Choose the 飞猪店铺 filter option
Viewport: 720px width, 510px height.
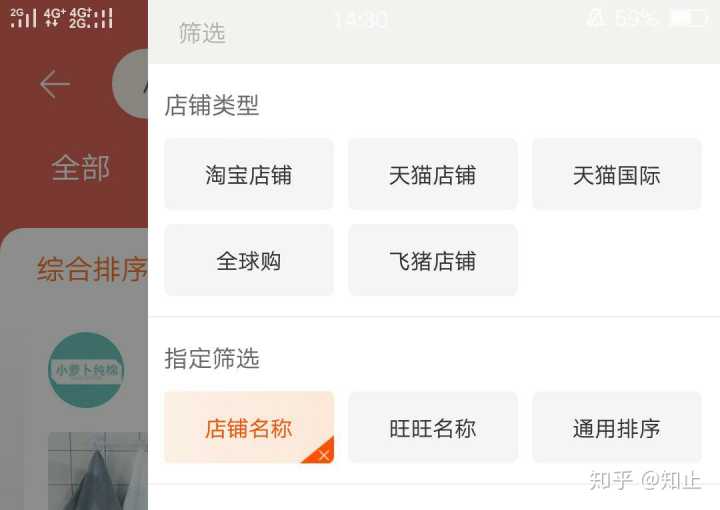click(x=433, y=260)
